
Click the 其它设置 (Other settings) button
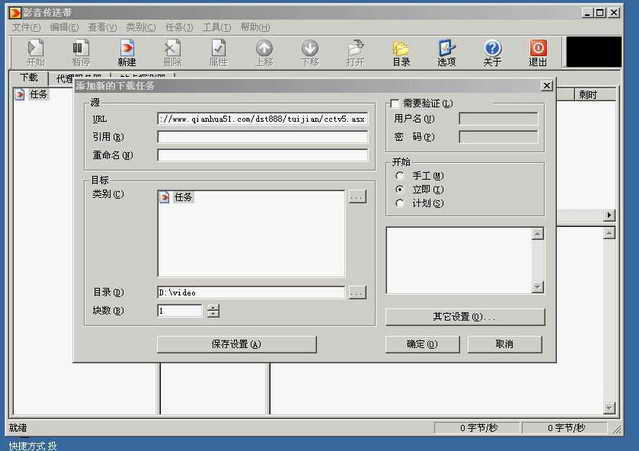465,317
